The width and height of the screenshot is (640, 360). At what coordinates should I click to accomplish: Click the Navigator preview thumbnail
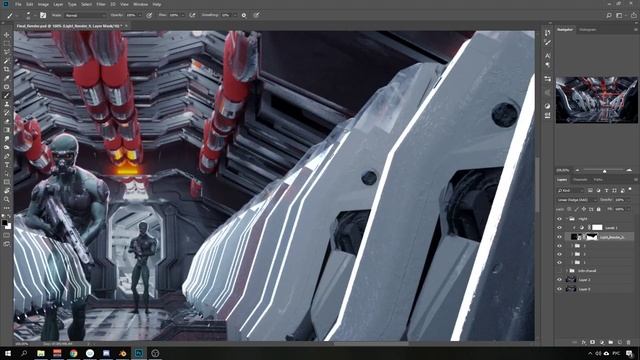pyautogui.click(x=596, y=100)
